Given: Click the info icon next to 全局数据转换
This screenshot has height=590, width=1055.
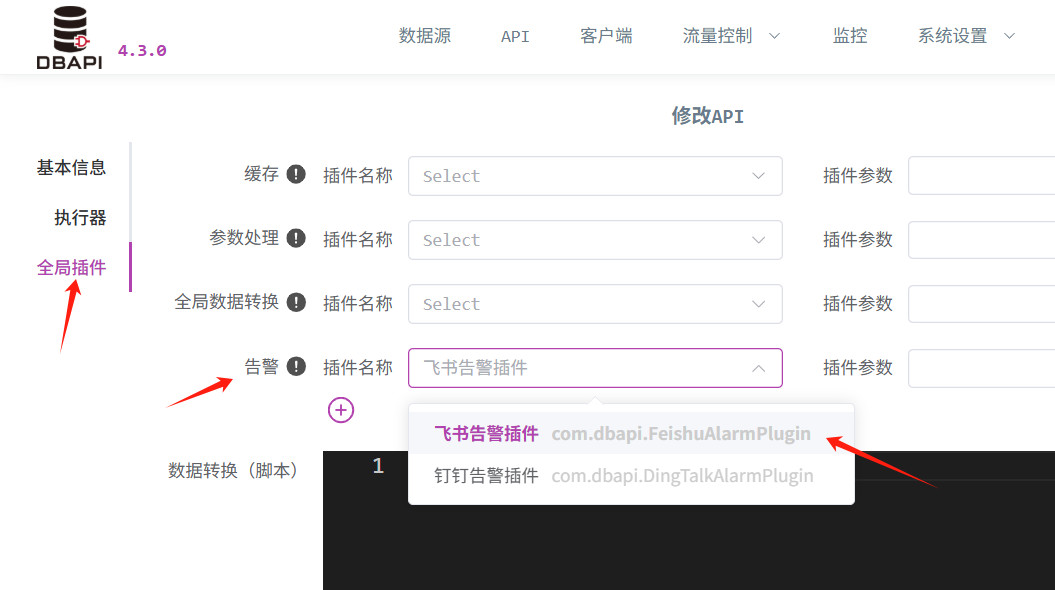Looking at the screenshot, I should coord(296,302).
